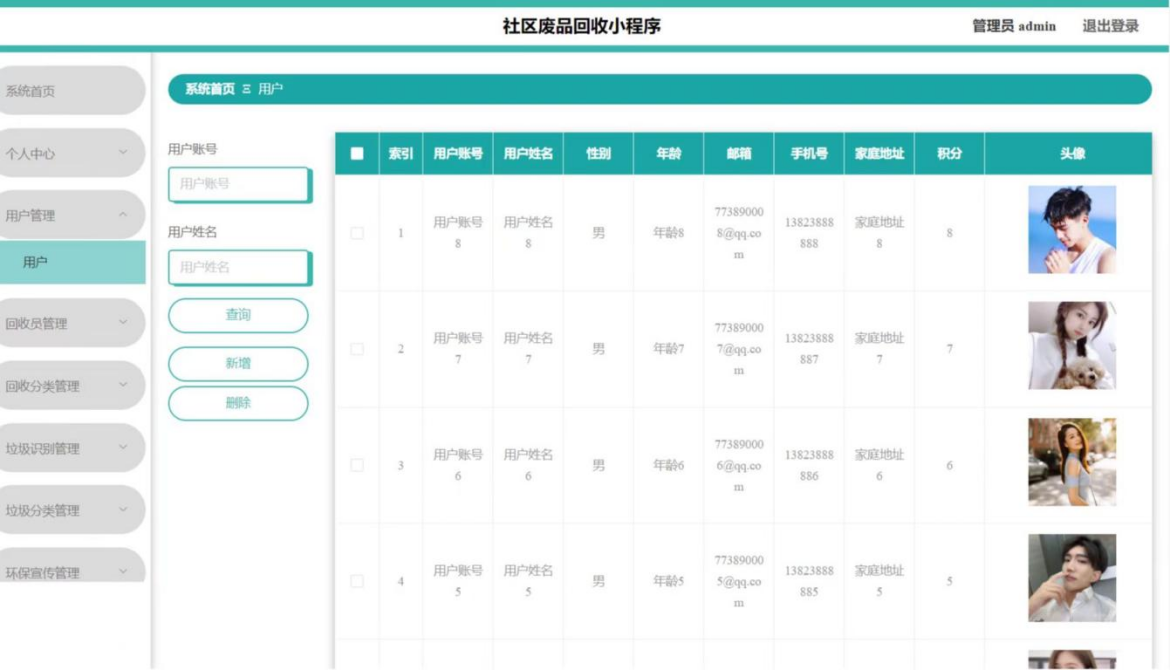The width and height of the screenshot is (1171, 671).
Task: Expand 垃圾识别管理 menu chevron
Action: tap(123, 448)
